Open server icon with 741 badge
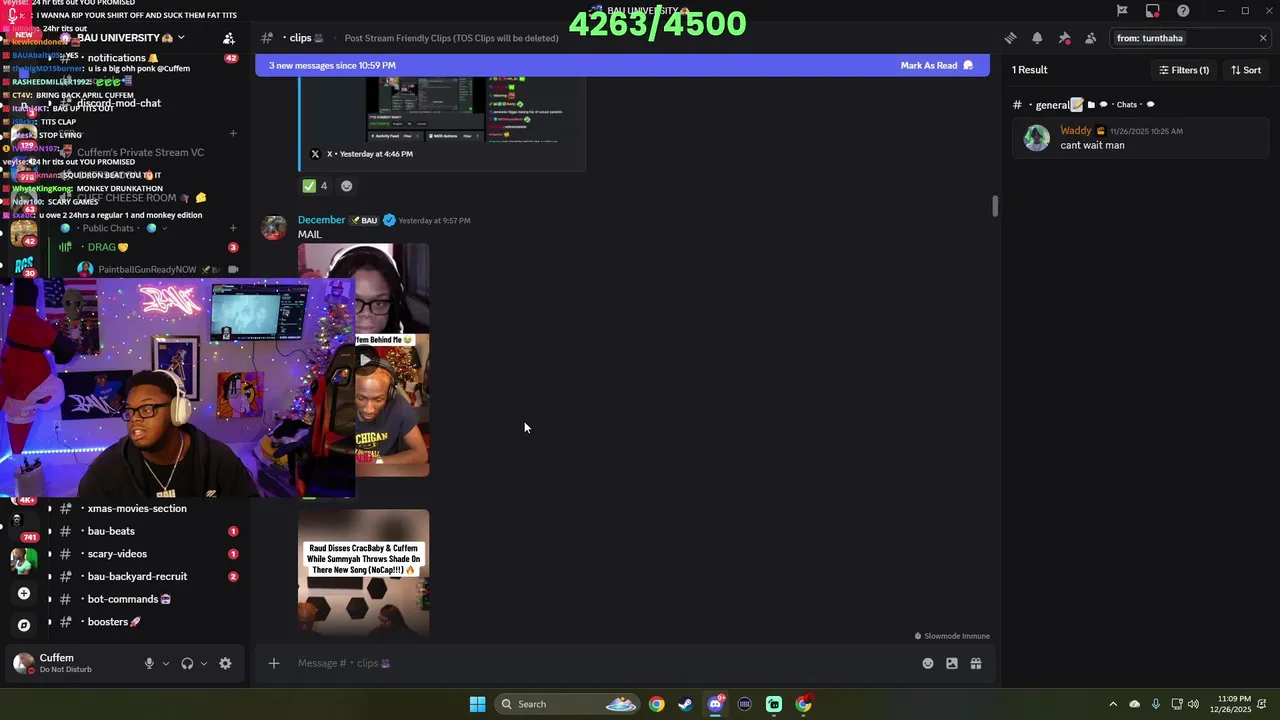 pos(22,526)
